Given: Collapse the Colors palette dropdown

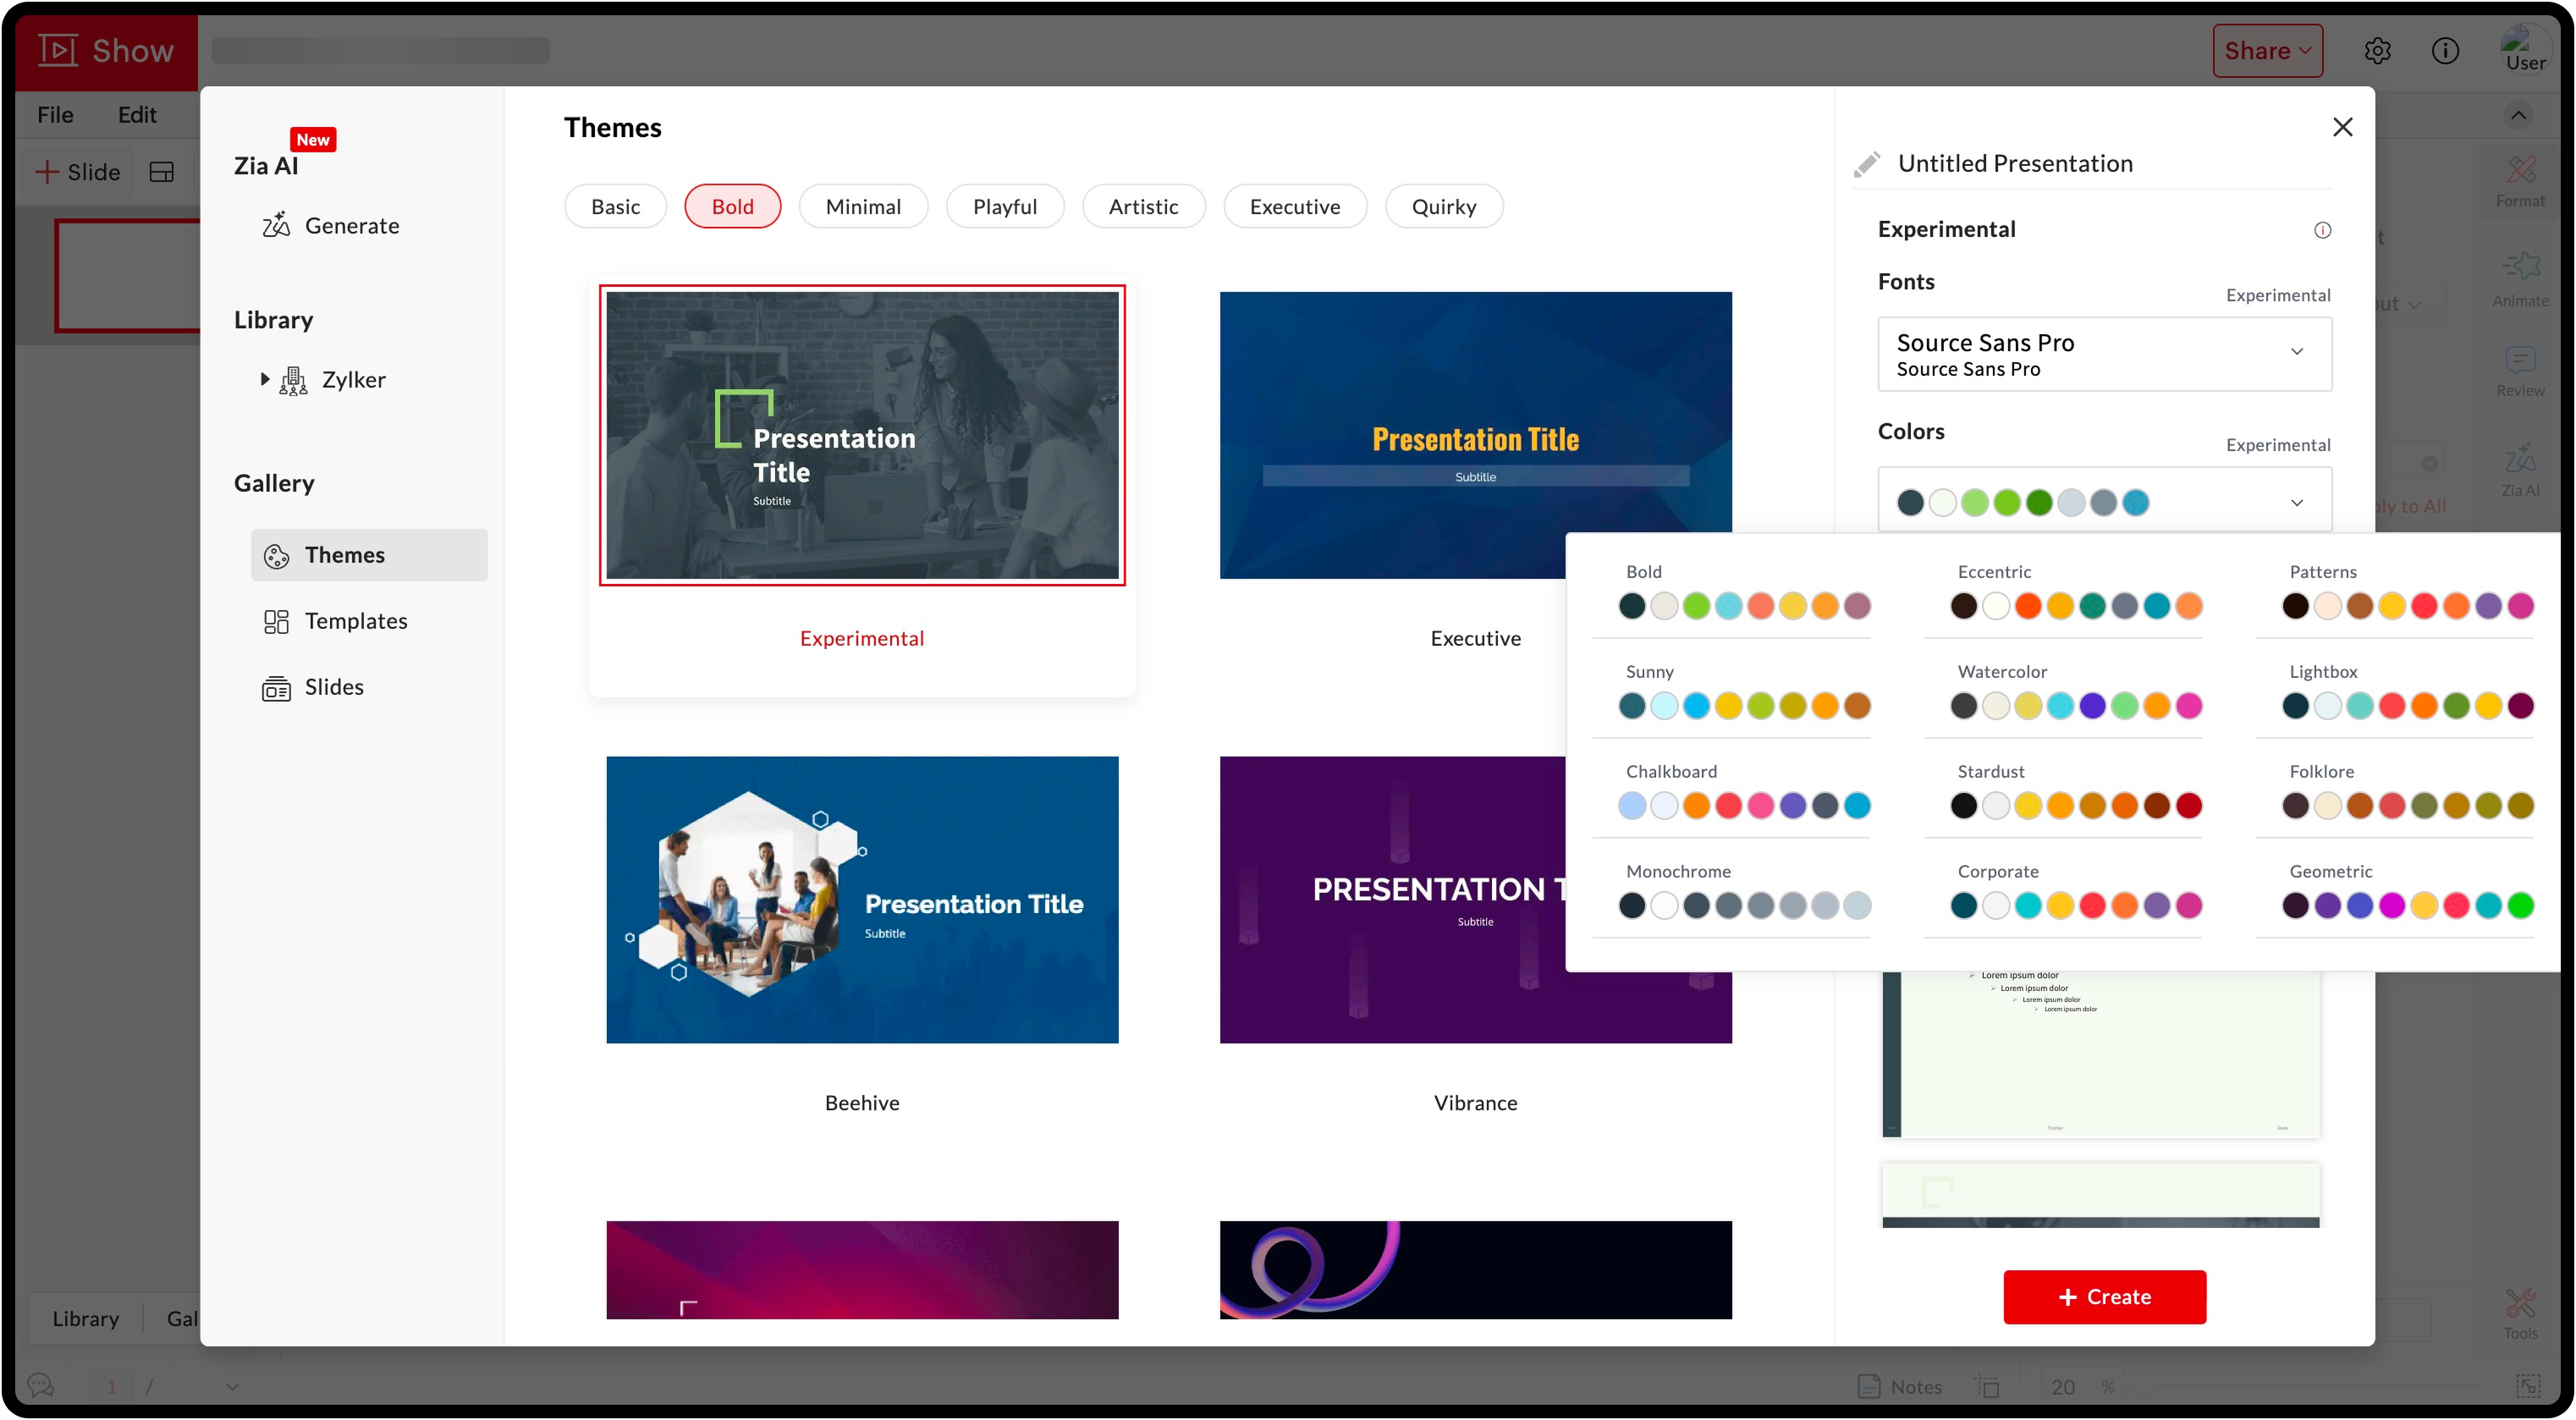Looking at the screenshot, I should (2296, 502).
